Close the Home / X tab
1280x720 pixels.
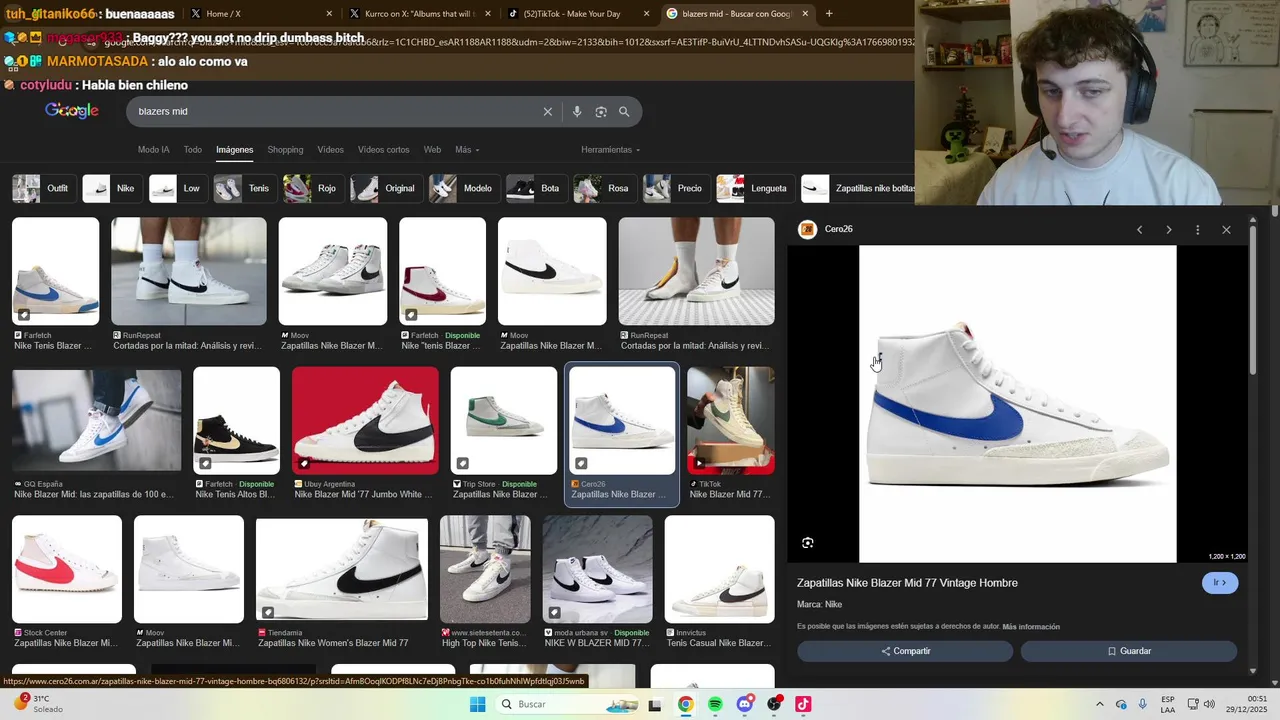coord(329,14)
